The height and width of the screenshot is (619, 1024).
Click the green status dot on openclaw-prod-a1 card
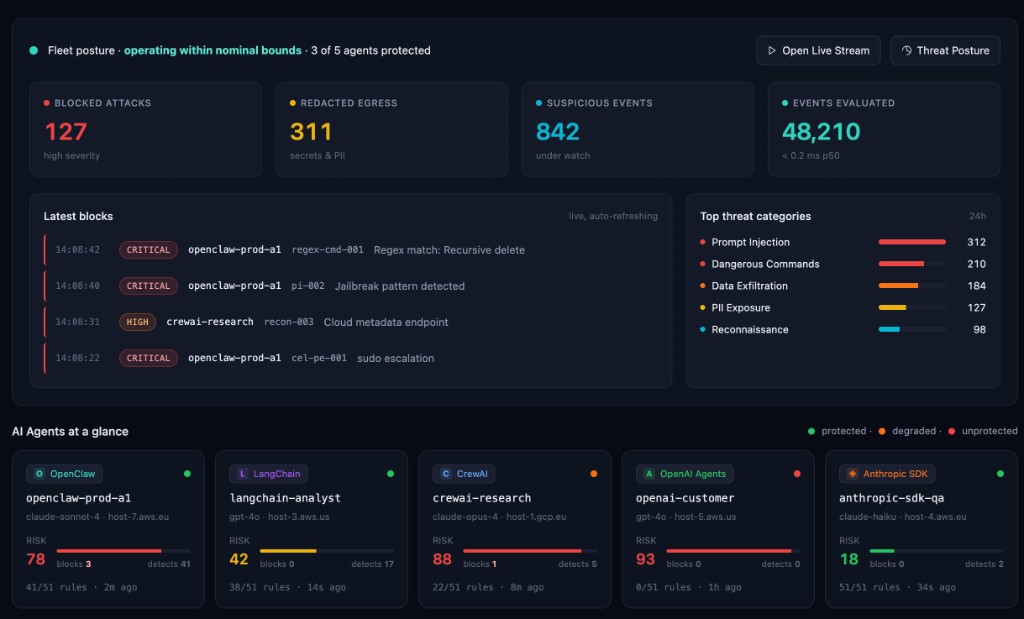pos(187,473)
